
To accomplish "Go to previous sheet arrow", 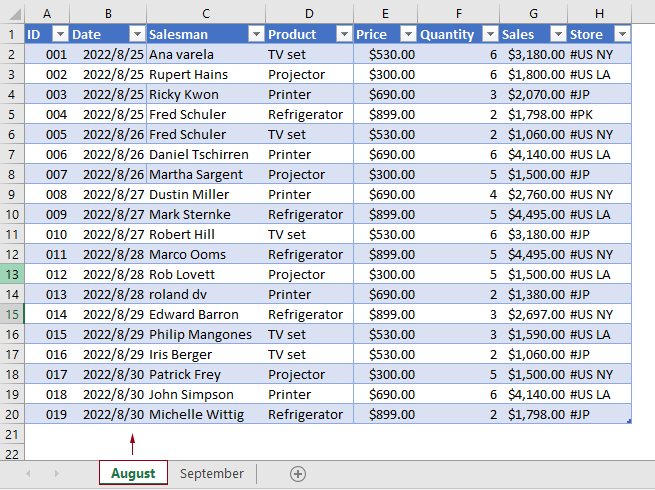I will point(28,474).
